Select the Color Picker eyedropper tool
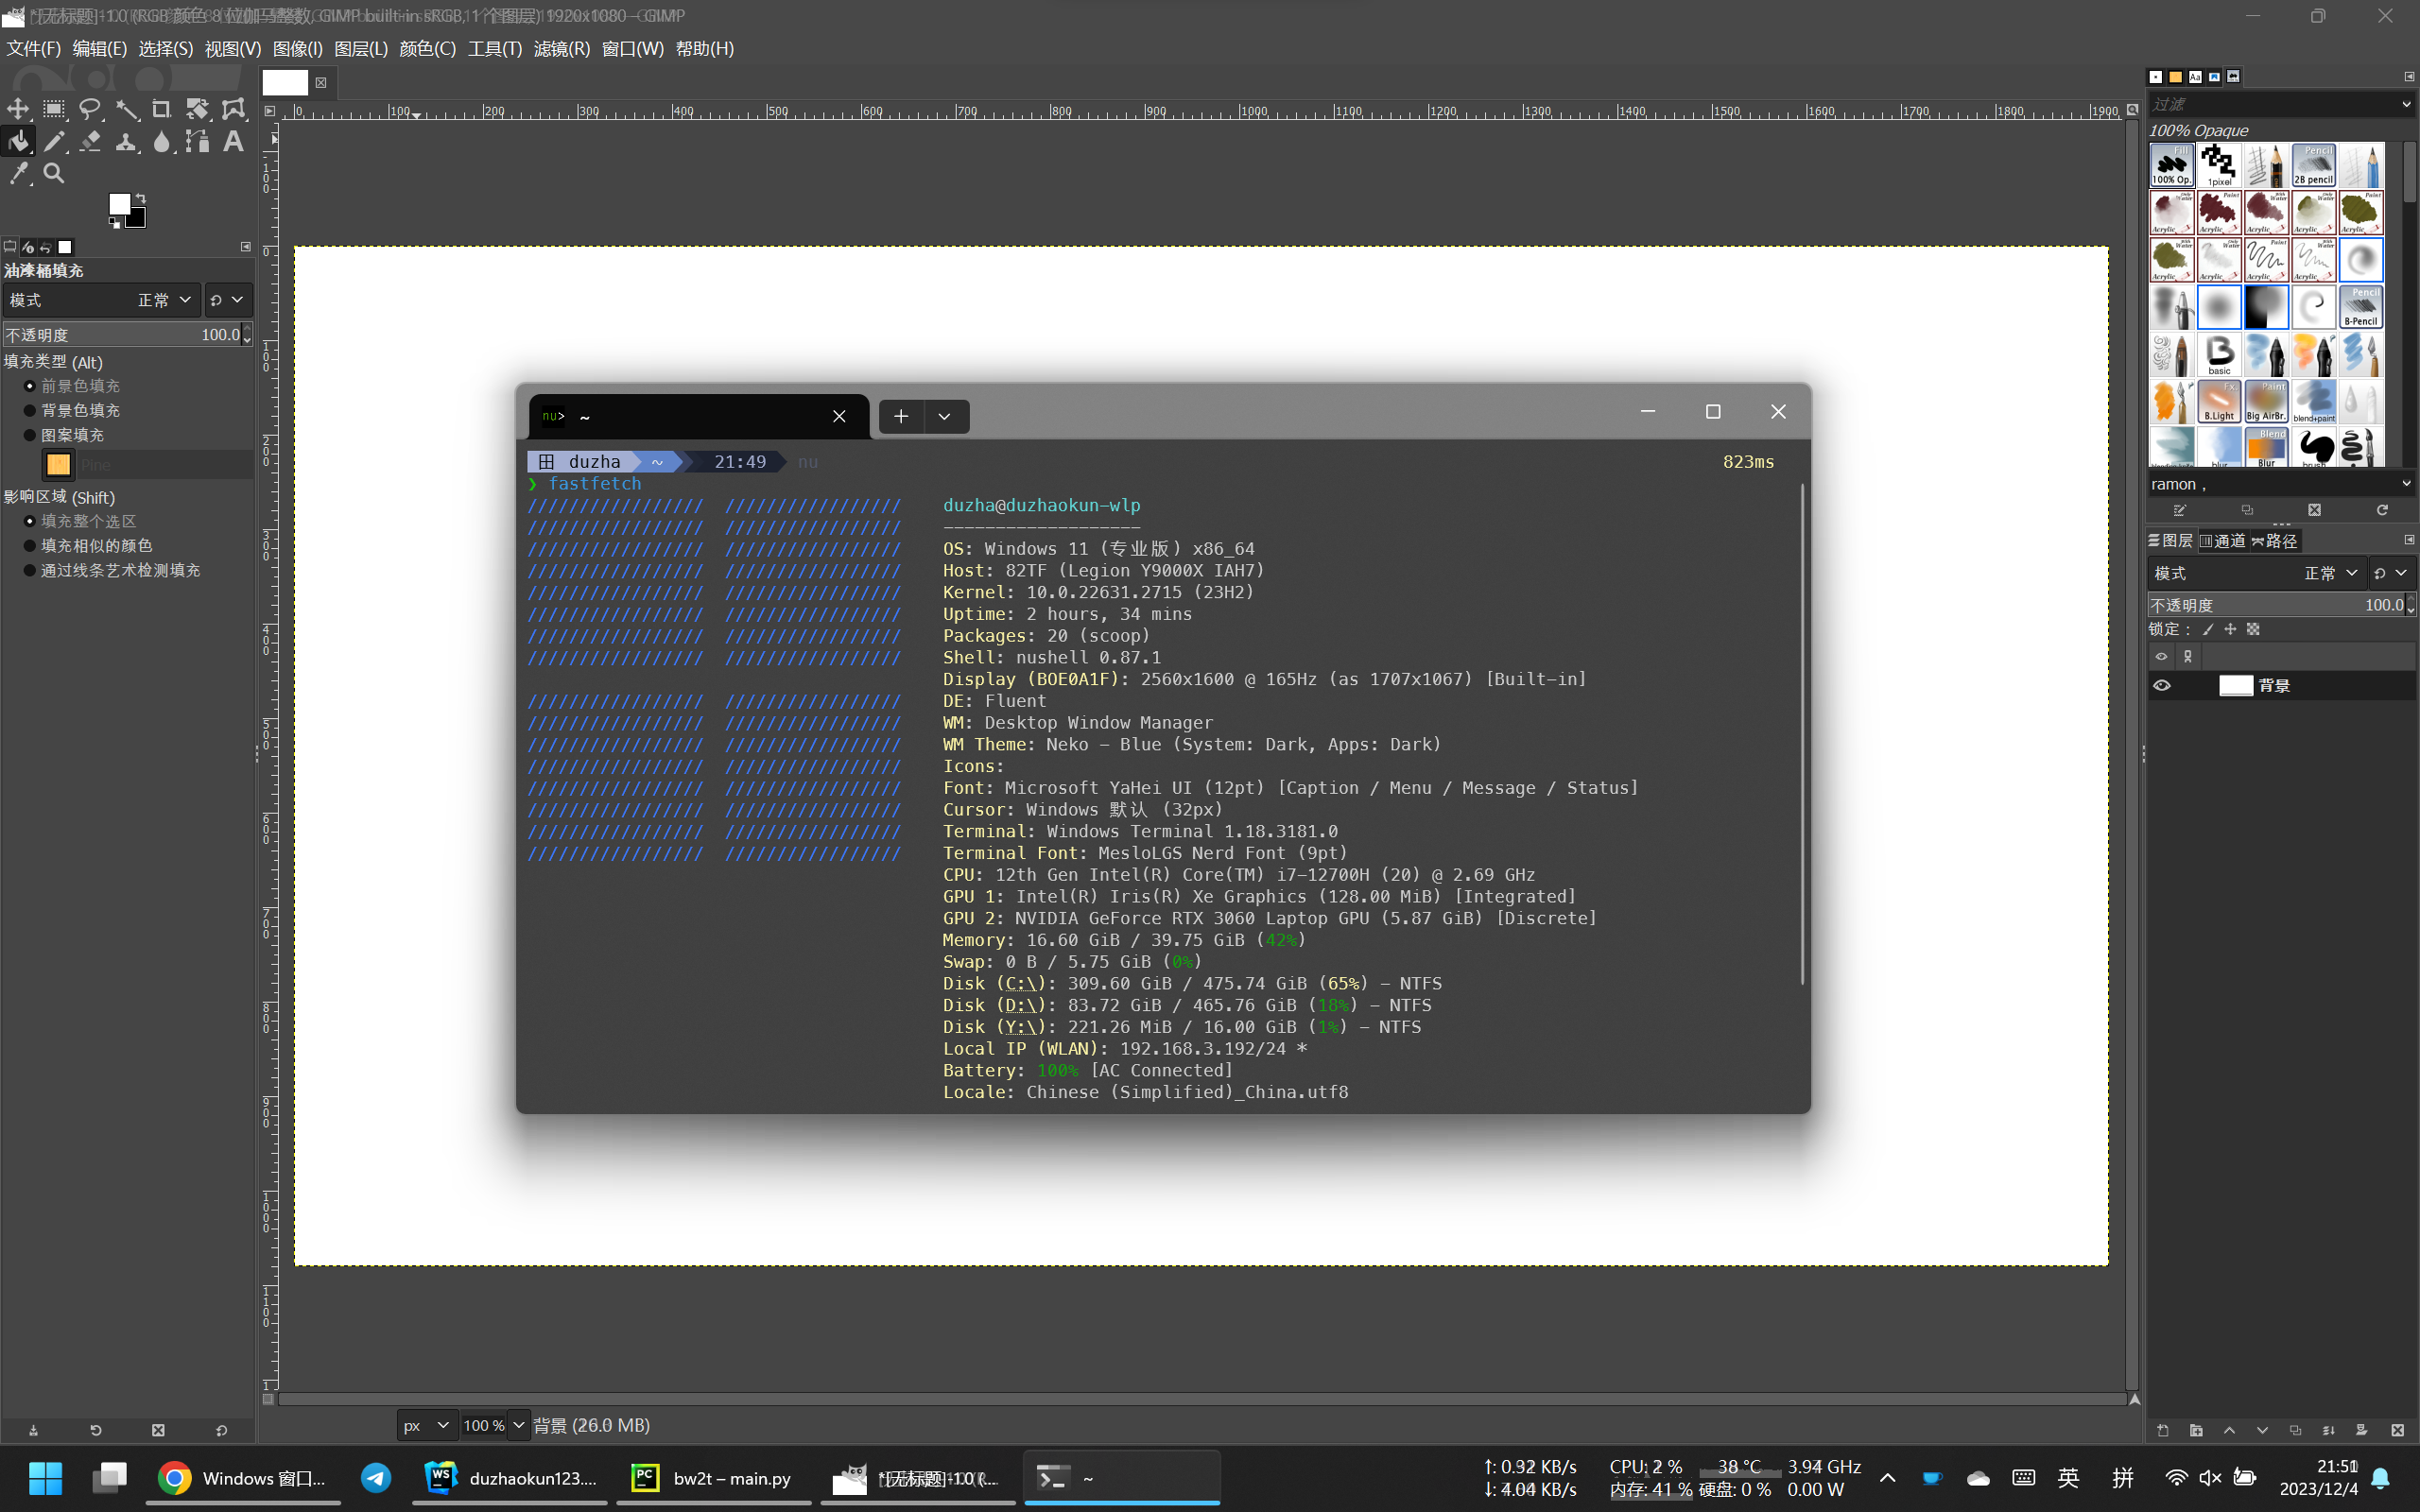Image resolution: width=2420 pixels, height=1512 pixels. click(18, 174)
